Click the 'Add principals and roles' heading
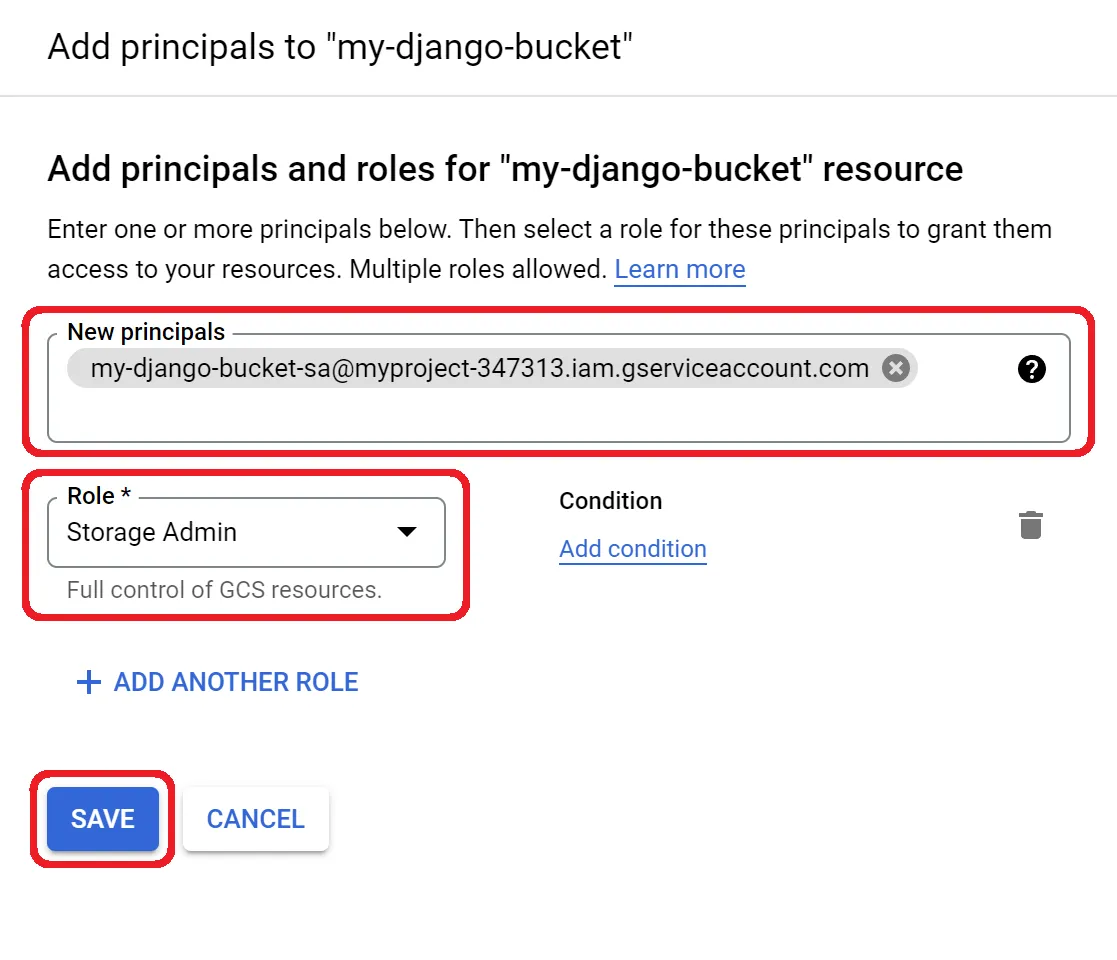Viewport: 1117px width, 960px height. (505, 169)
